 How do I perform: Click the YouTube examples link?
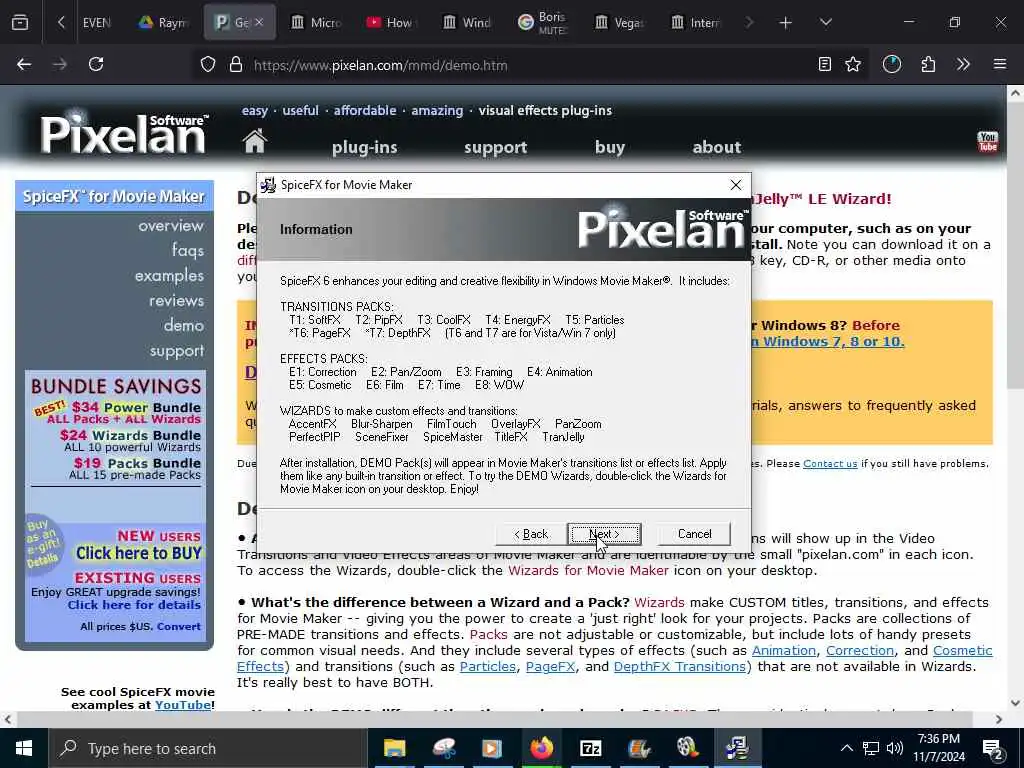(182, 705)
